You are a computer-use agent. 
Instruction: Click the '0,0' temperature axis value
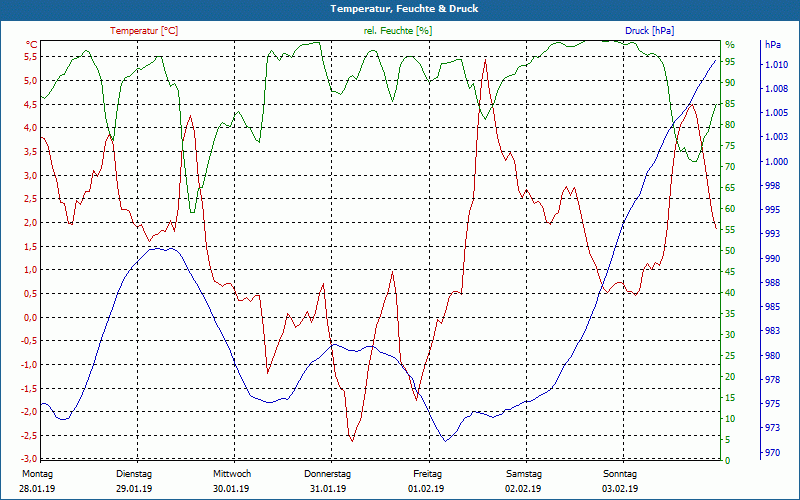pos(31,317)
